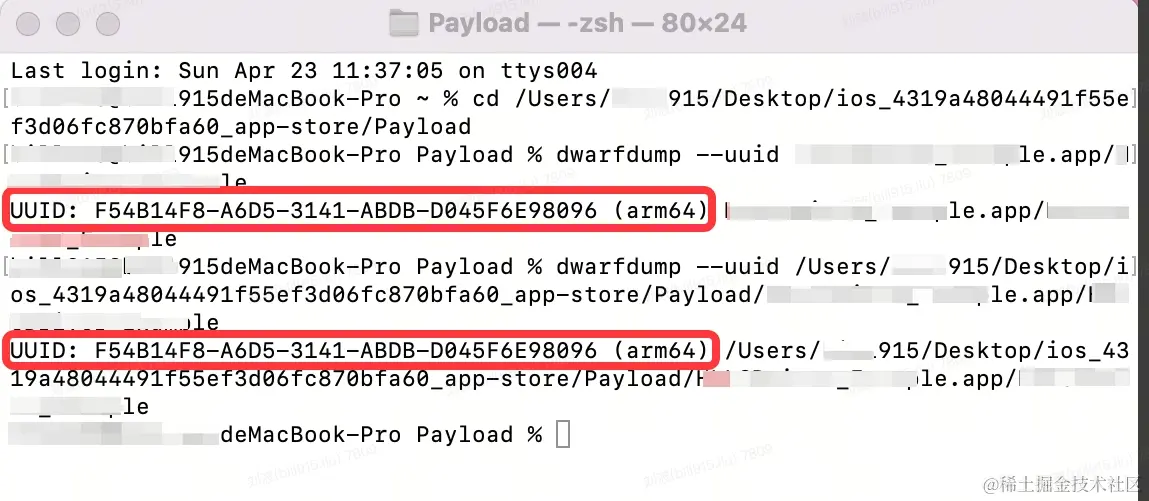Screen dimensions: 1149x501
Task: Click "(arm64)" in the first UUID line
Action: tap(660, 211)
